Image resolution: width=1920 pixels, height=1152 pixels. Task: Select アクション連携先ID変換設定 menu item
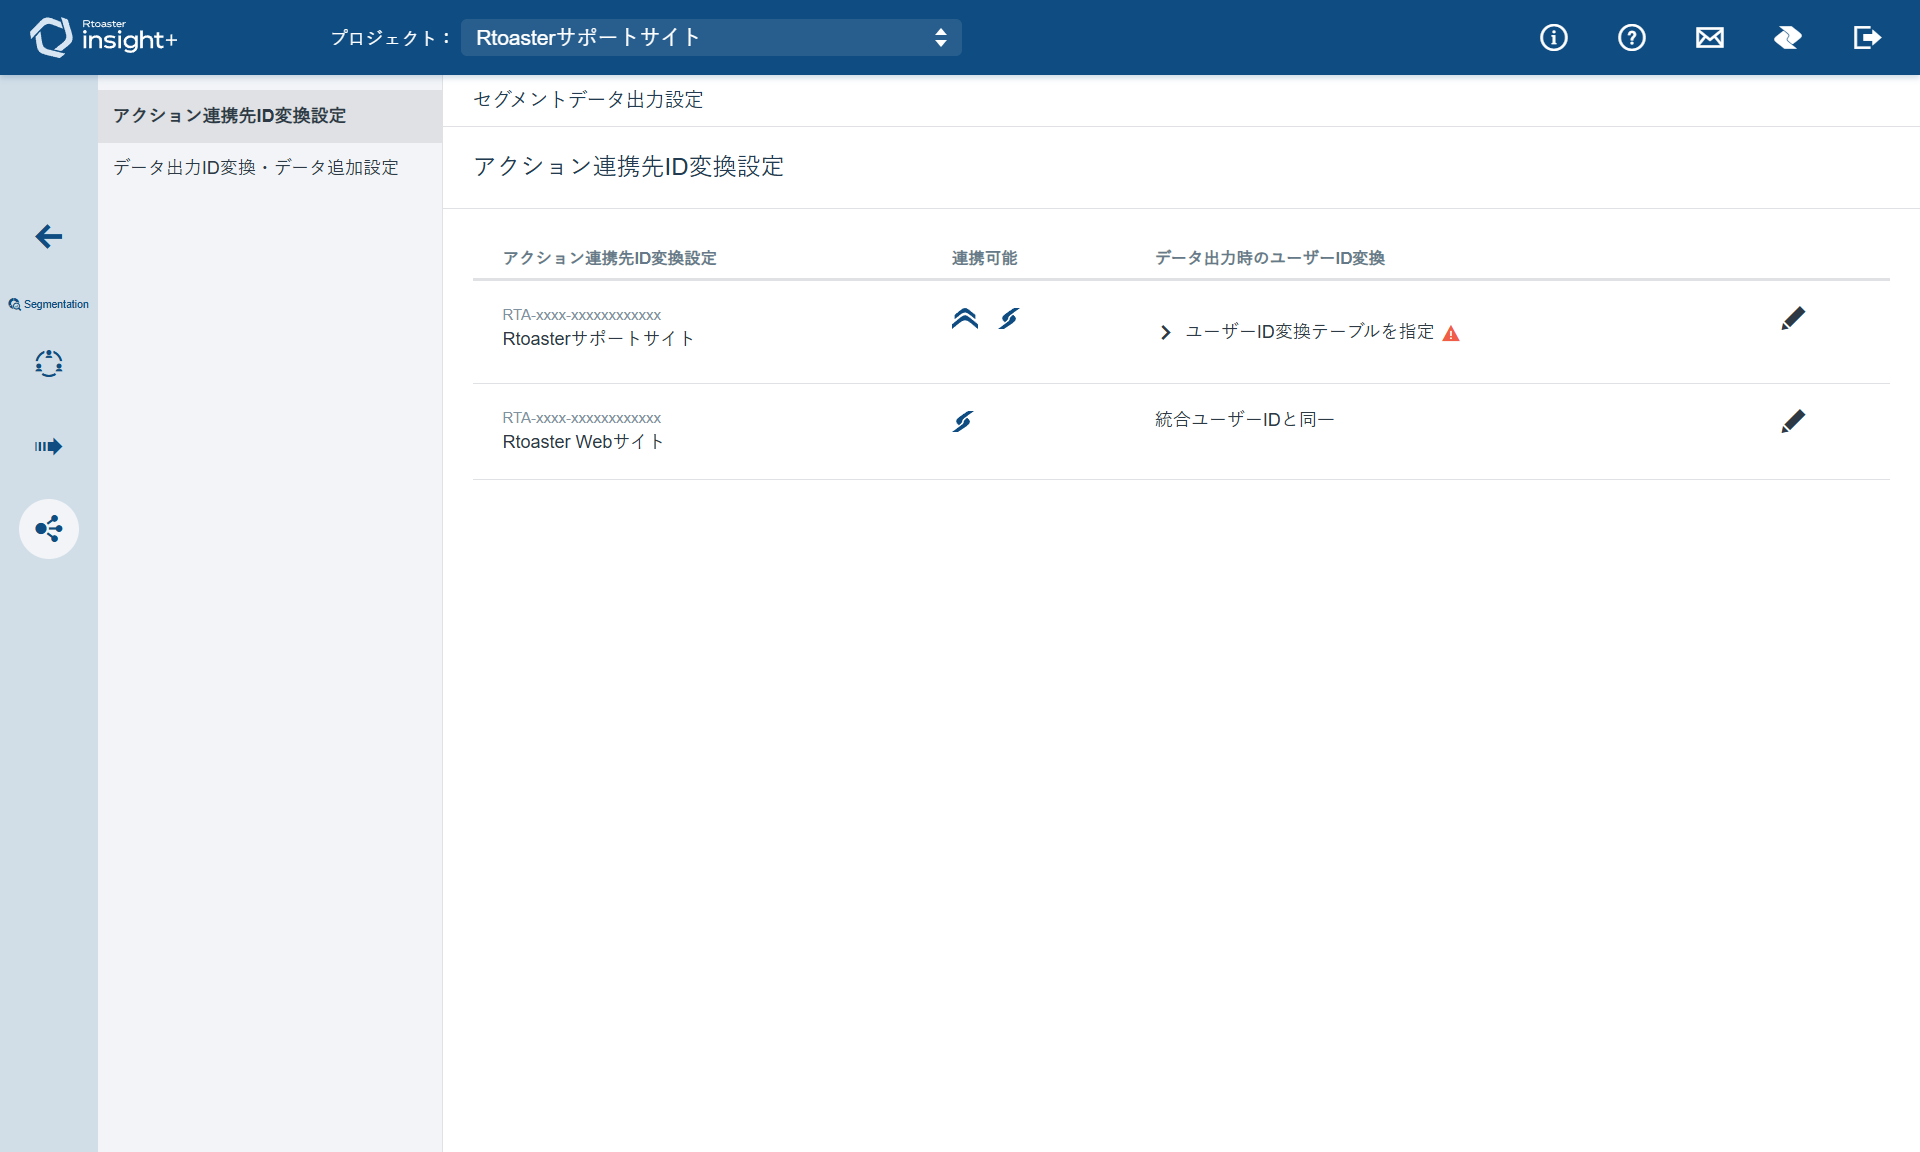click(x=270, y=116)
